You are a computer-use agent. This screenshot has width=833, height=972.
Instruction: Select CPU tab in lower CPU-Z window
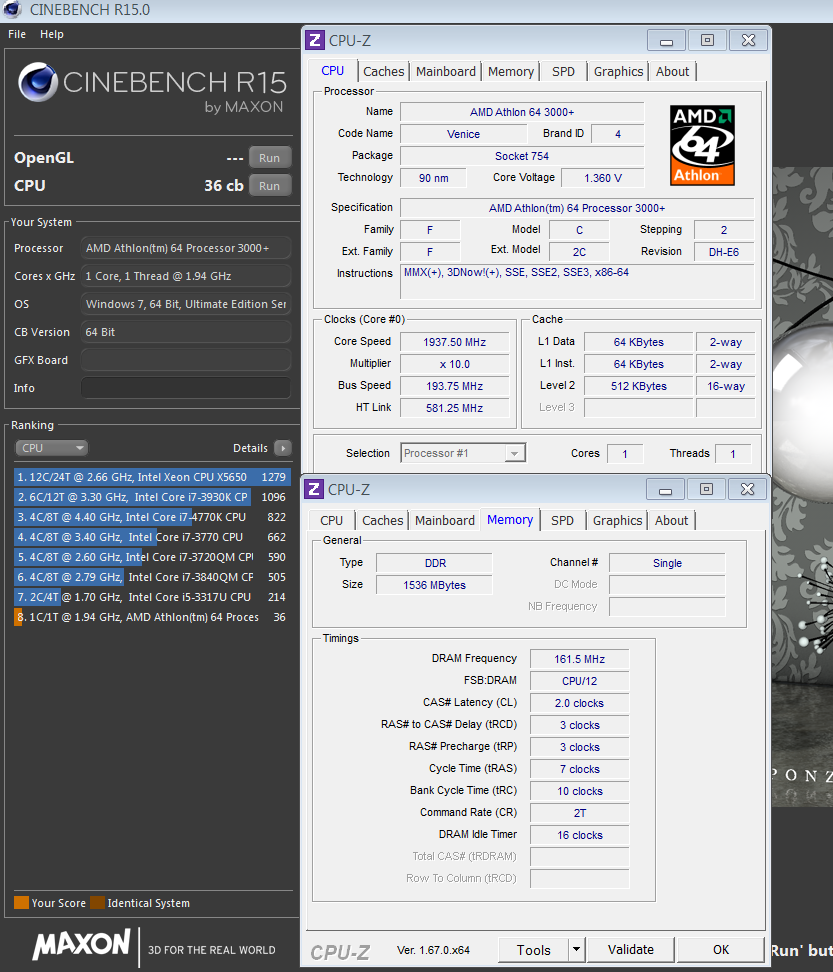(x=332, y=521)
